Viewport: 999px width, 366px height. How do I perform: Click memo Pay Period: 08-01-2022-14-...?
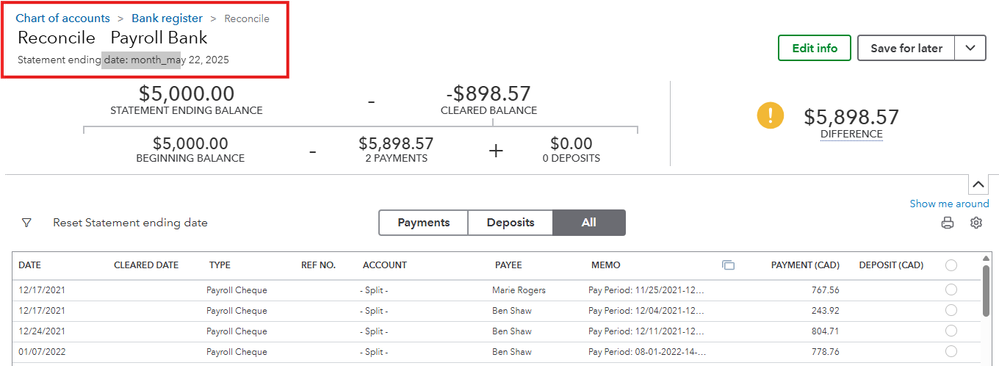point(647,351)
